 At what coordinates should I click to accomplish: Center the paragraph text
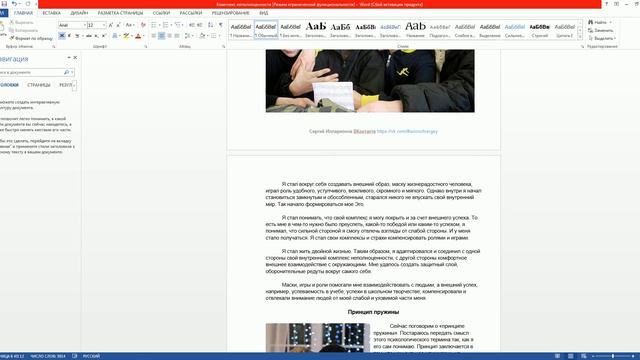click(x=162, y=36)
